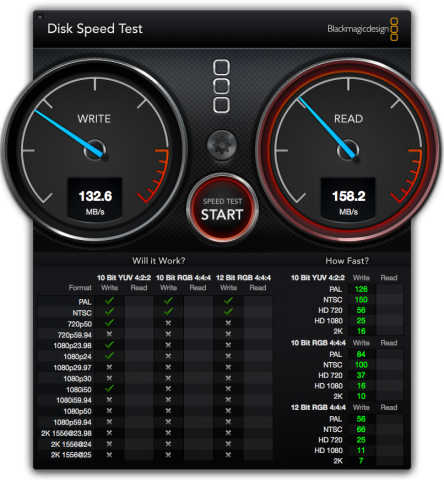Click PAL 10 Bit YUV write checkmark in Will it Work
The width and height of the screenshot is (444, 480).
[109, 301]
